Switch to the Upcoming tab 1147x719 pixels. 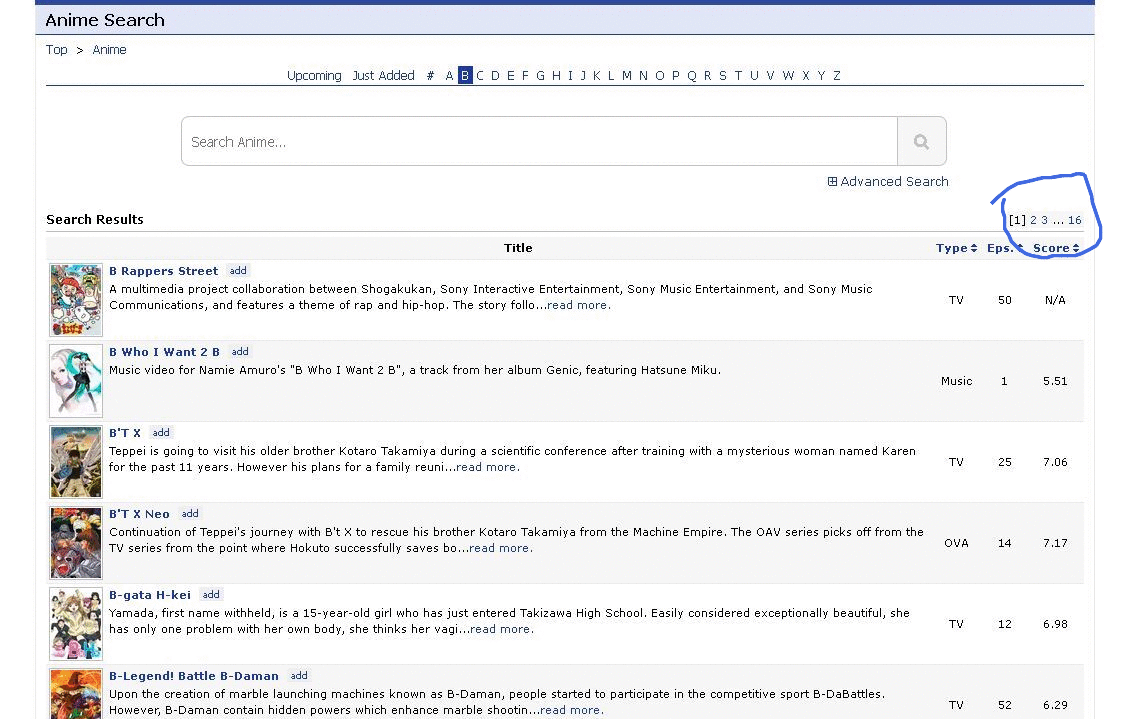314,75
